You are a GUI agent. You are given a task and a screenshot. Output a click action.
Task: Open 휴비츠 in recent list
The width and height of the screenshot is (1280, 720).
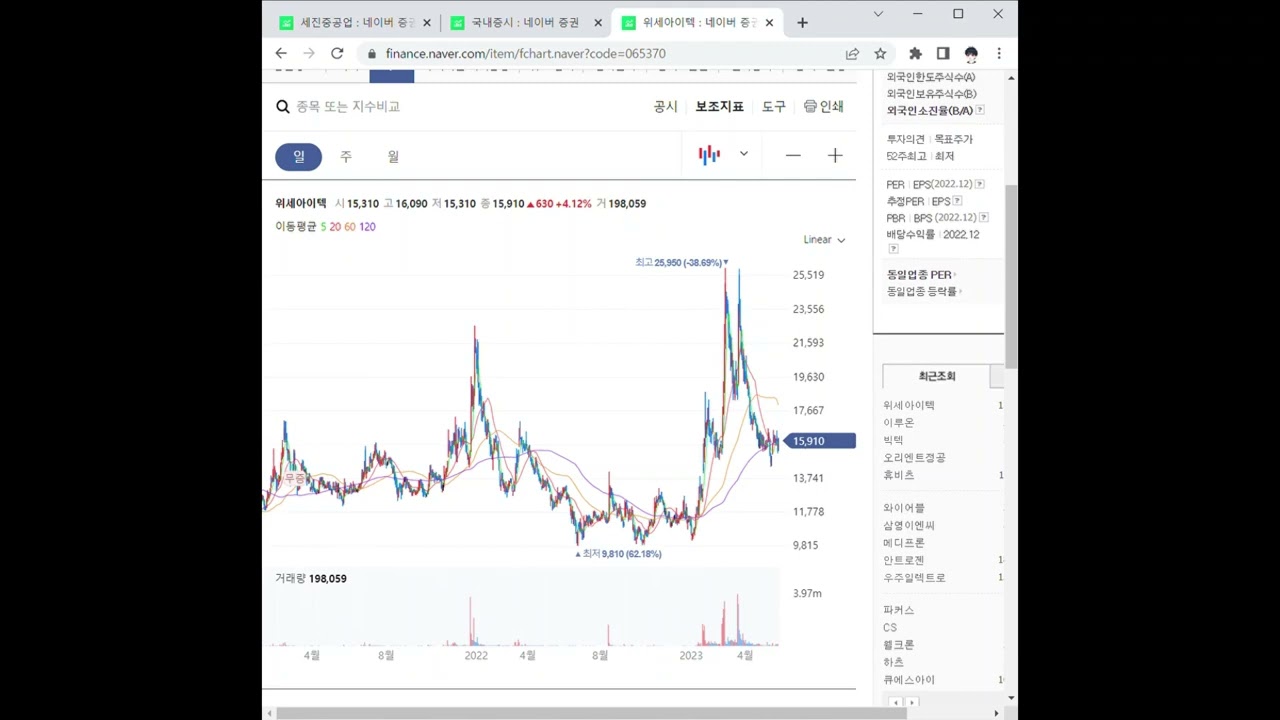coord(899,475)
